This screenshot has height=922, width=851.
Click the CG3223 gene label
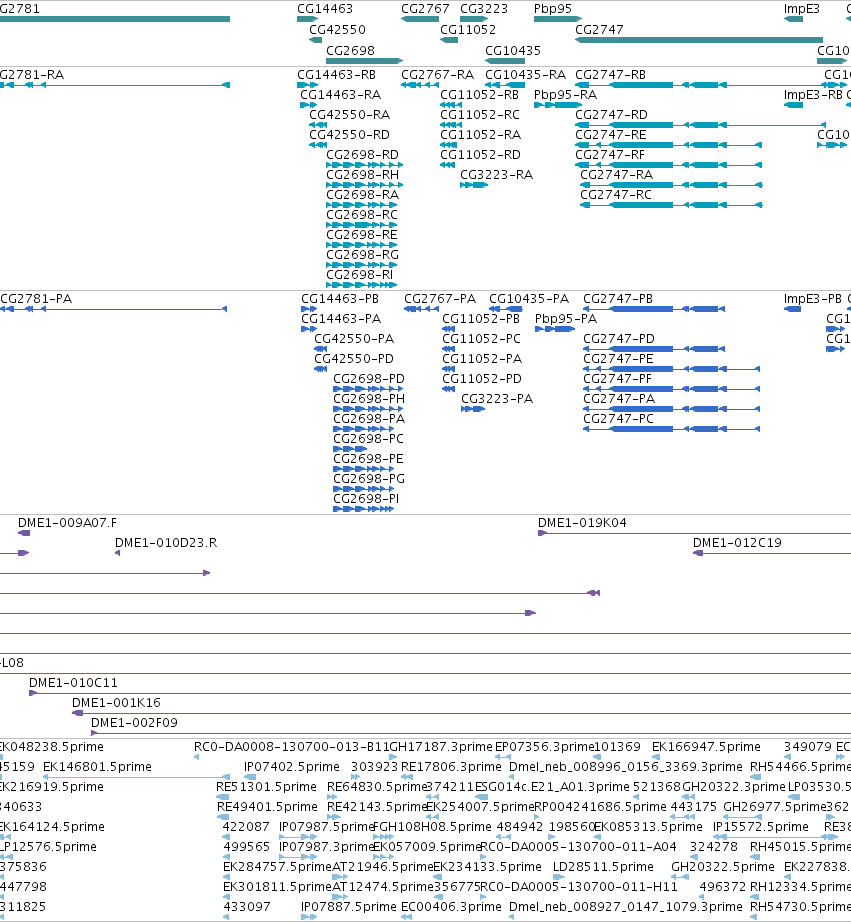point(483,9)
